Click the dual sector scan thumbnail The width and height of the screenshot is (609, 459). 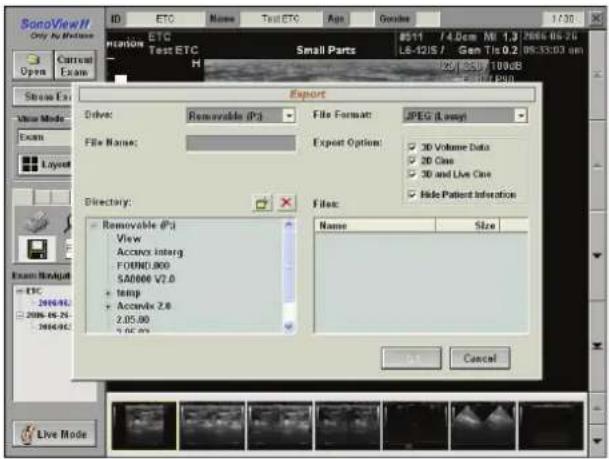(x=483, y=426)
